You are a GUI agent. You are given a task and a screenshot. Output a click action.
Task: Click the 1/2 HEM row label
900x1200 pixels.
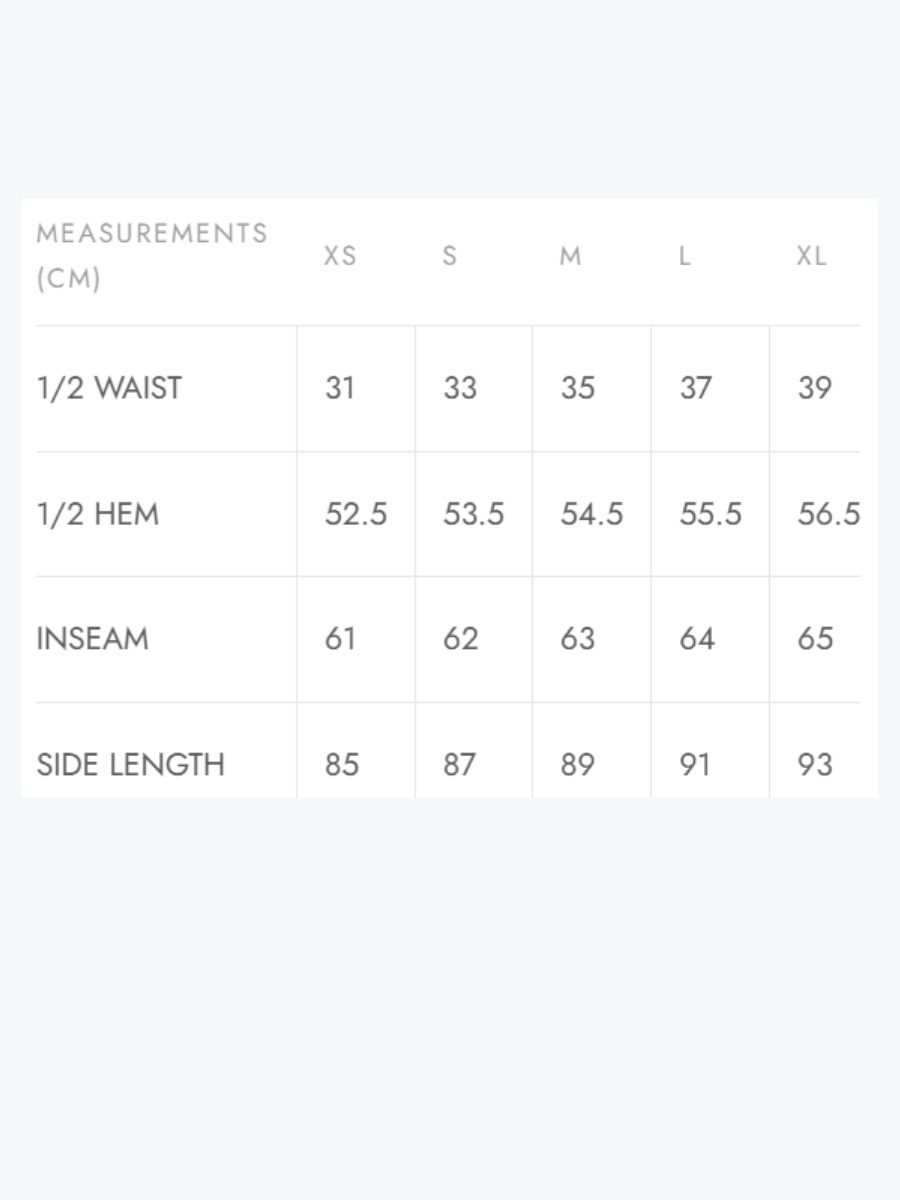(97, 514)
